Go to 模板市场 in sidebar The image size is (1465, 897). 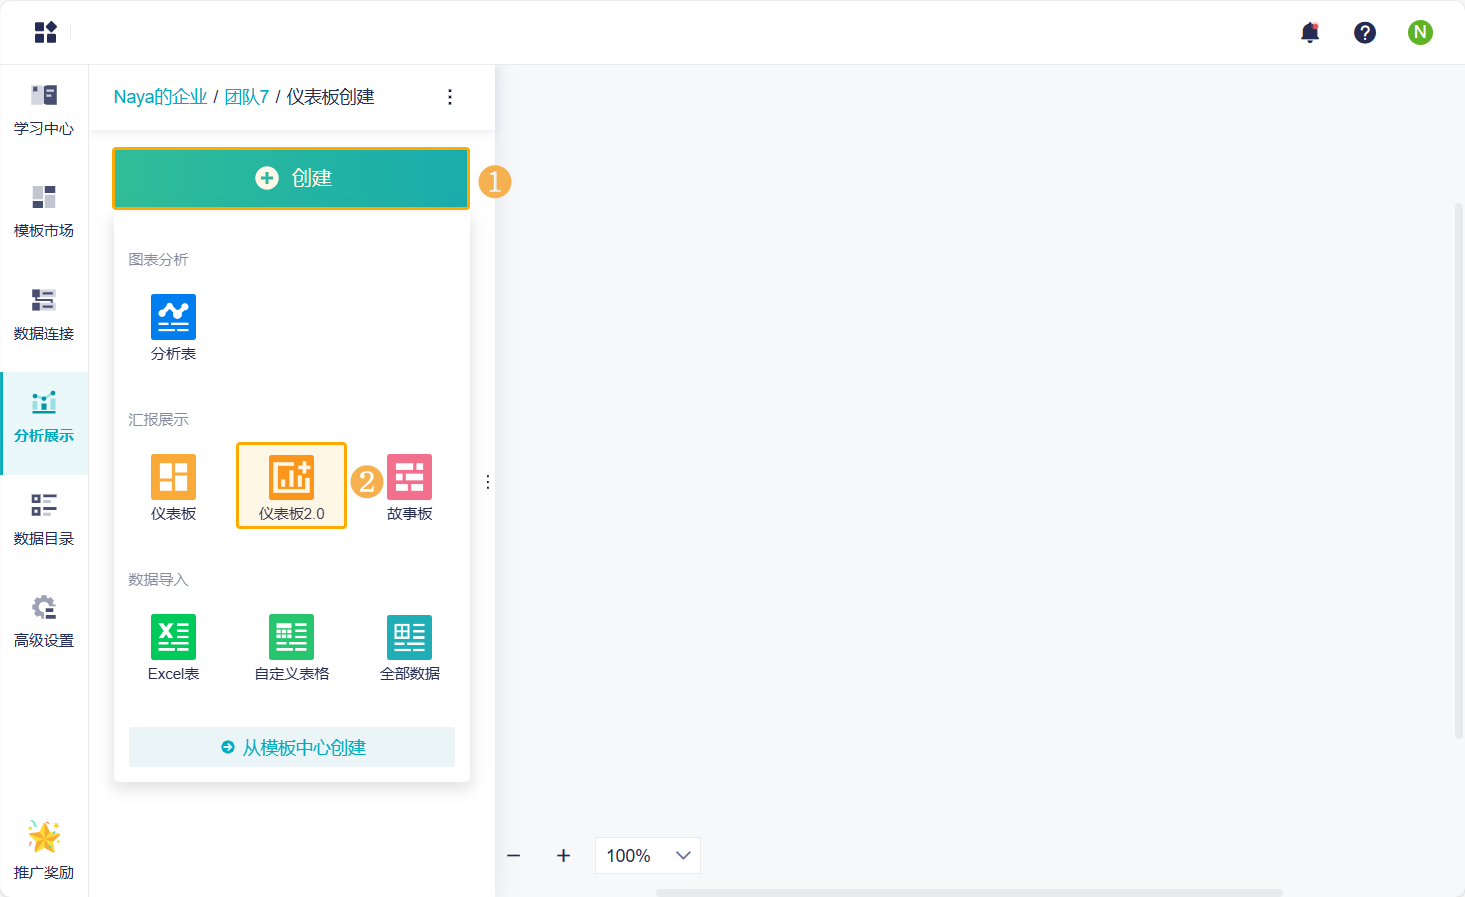pos(44,212)
